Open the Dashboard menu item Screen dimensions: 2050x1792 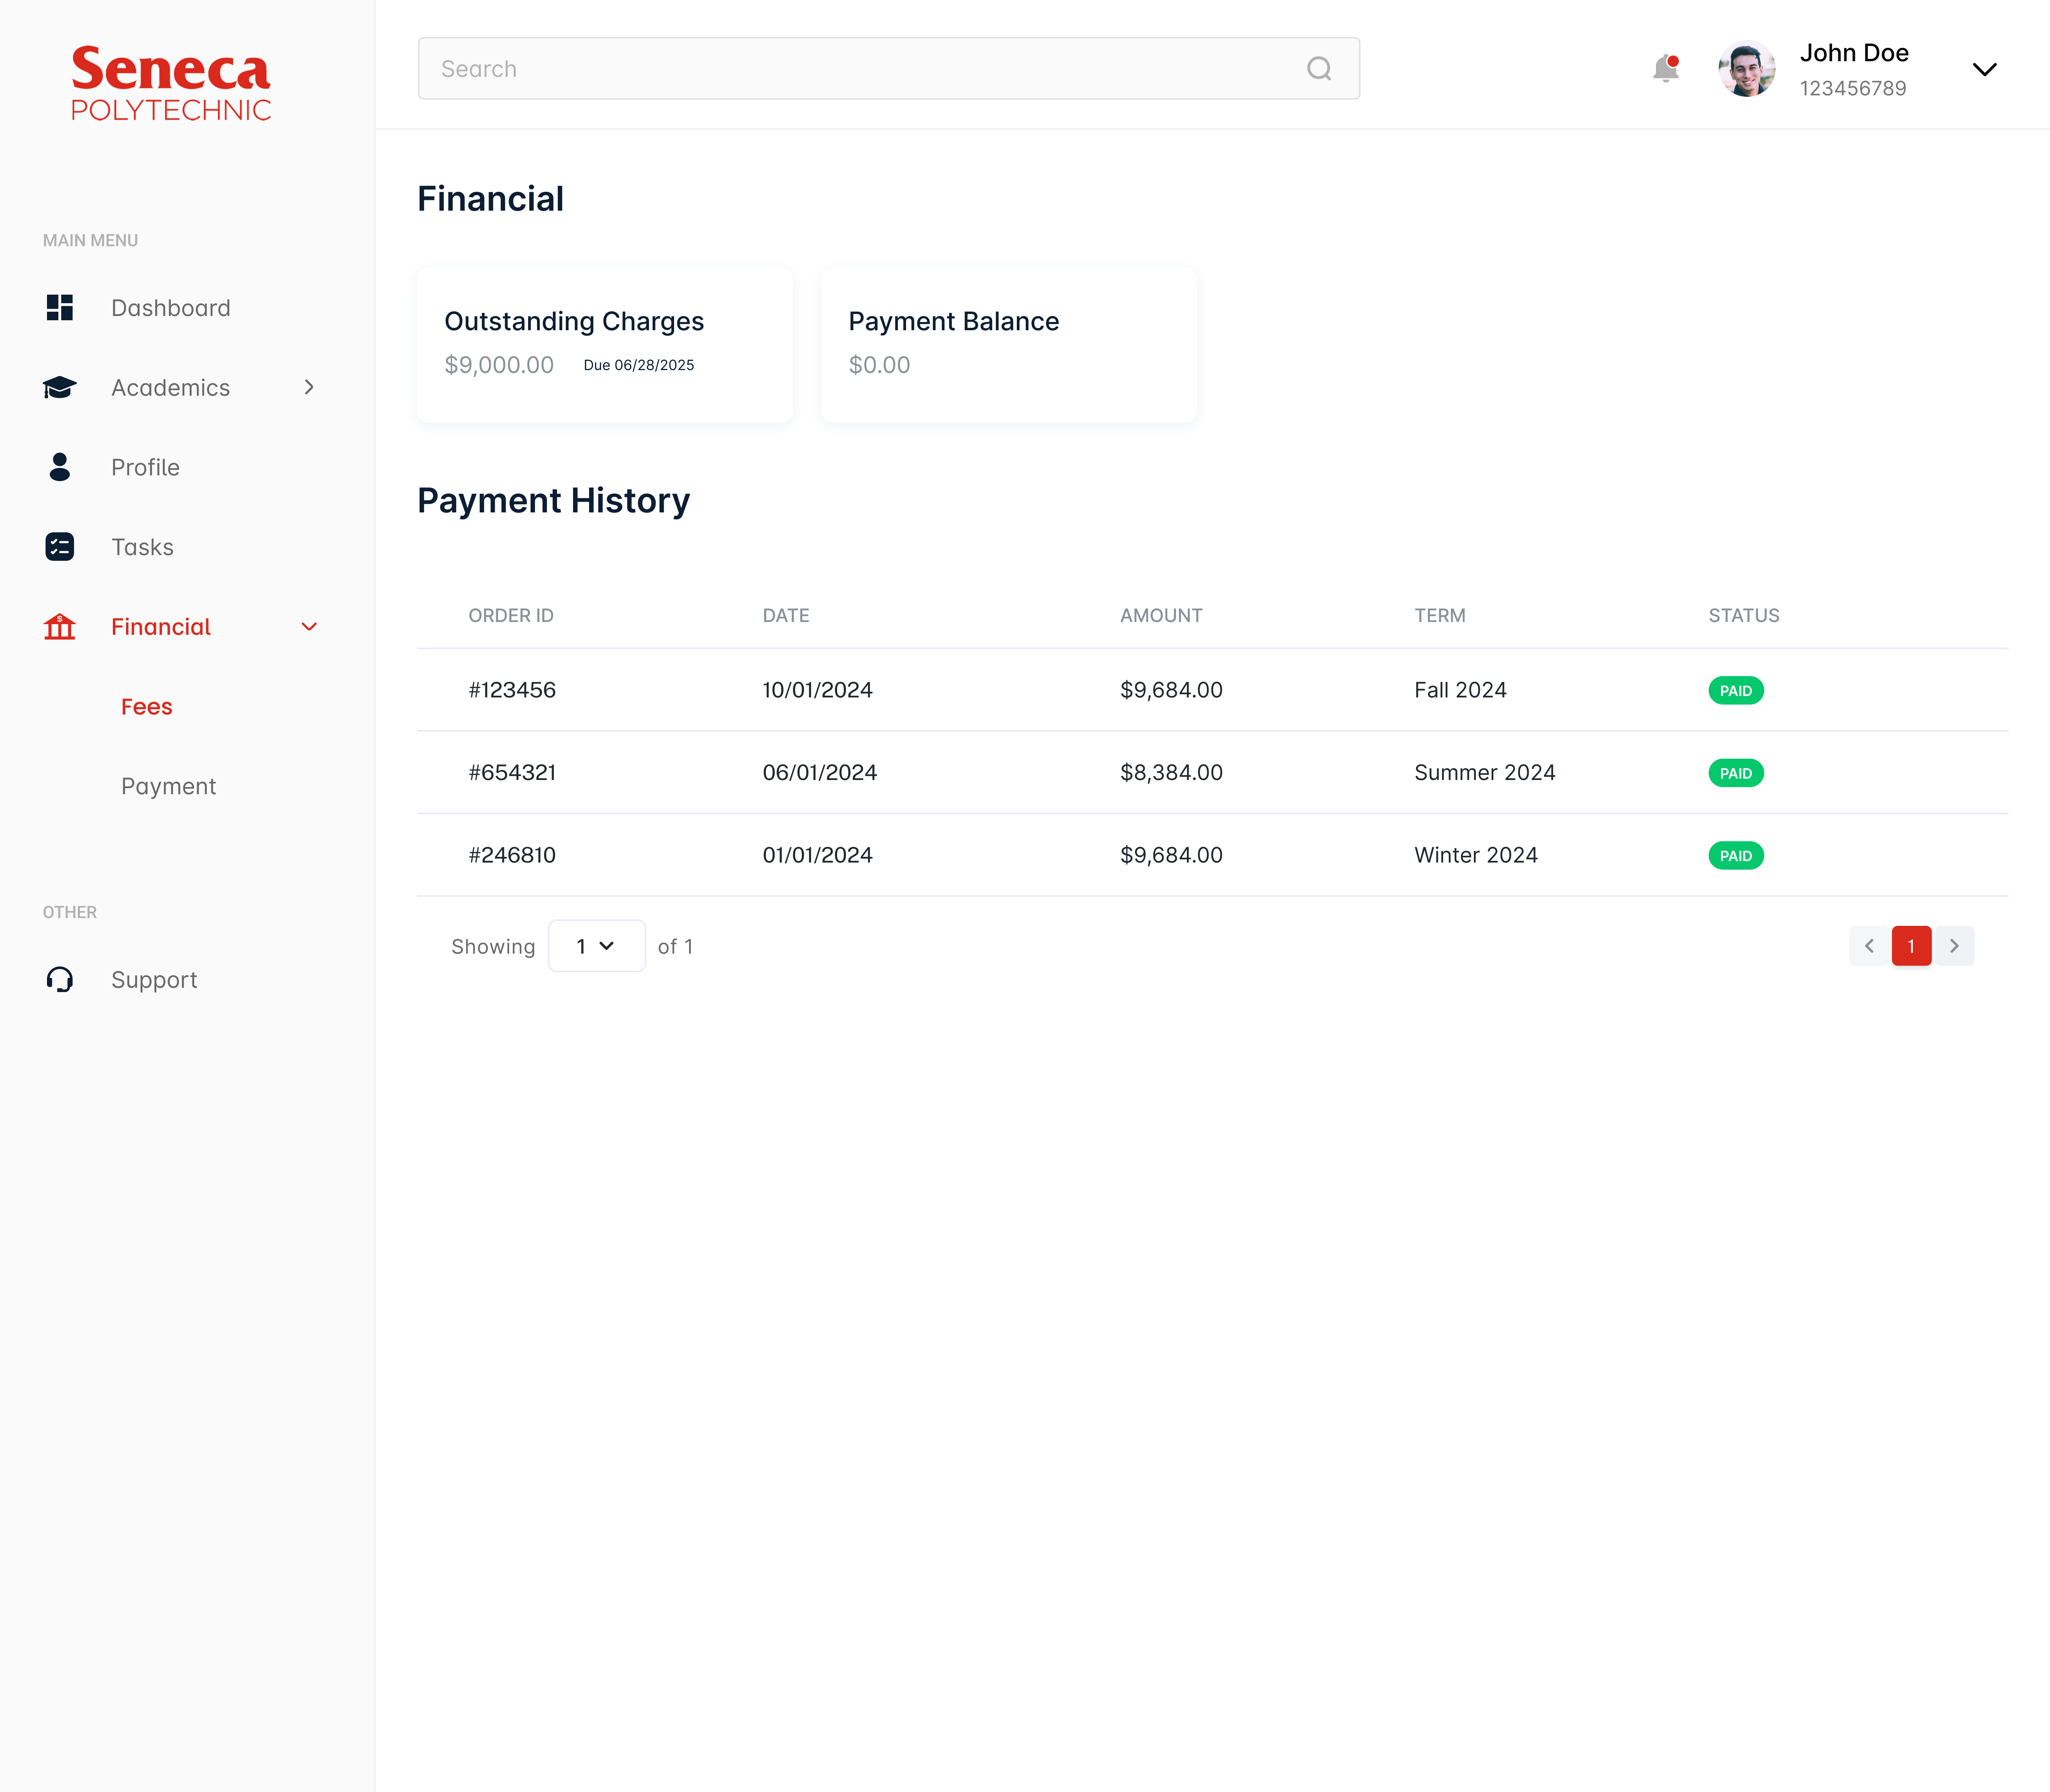click(171, 308)
